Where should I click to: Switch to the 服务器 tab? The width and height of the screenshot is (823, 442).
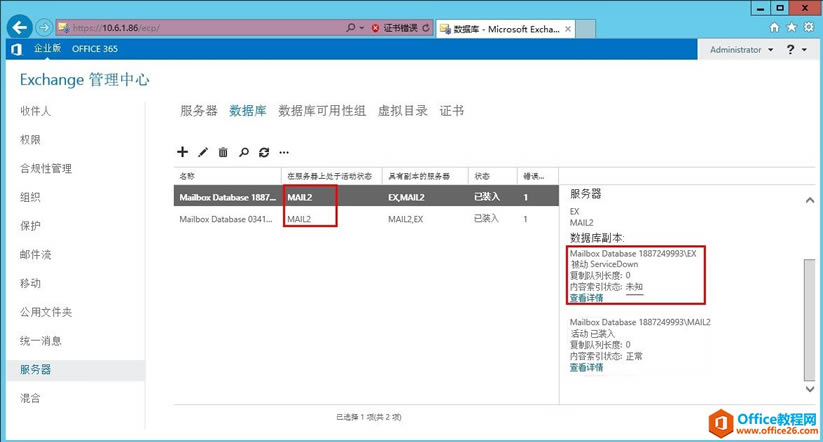[x=198, y=111]
